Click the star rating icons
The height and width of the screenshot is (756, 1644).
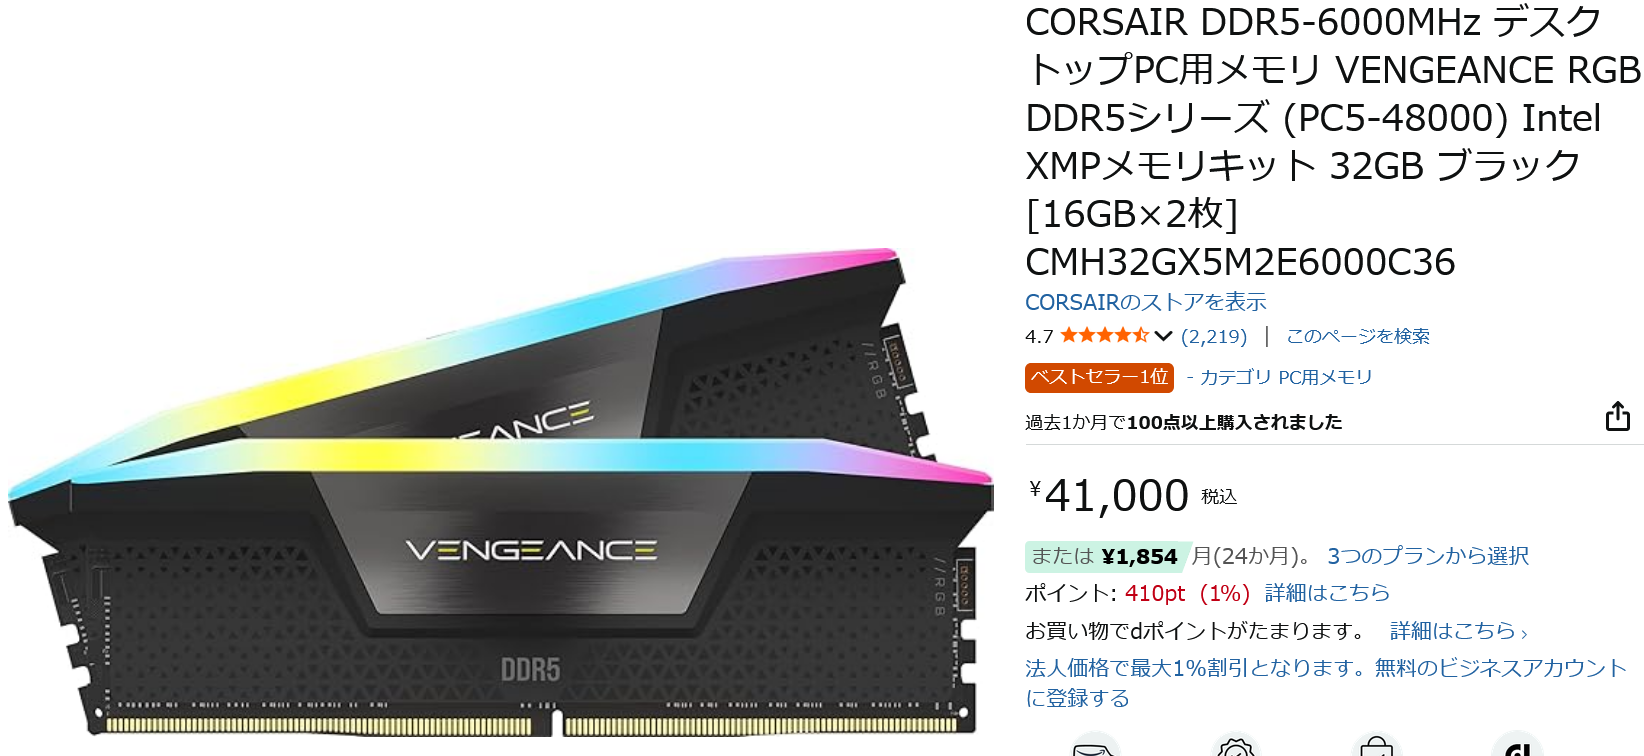coord(1104,336)
